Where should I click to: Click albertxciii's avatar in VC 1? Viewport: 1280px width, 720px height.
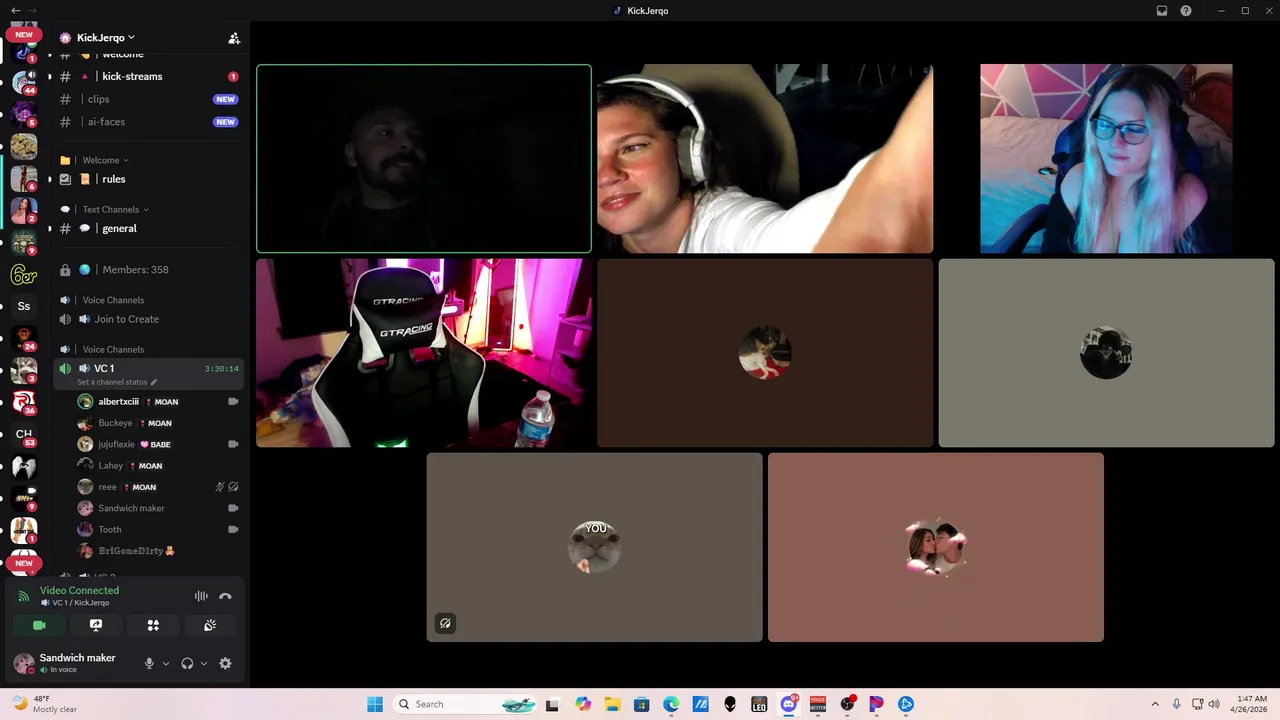[85, 402]
